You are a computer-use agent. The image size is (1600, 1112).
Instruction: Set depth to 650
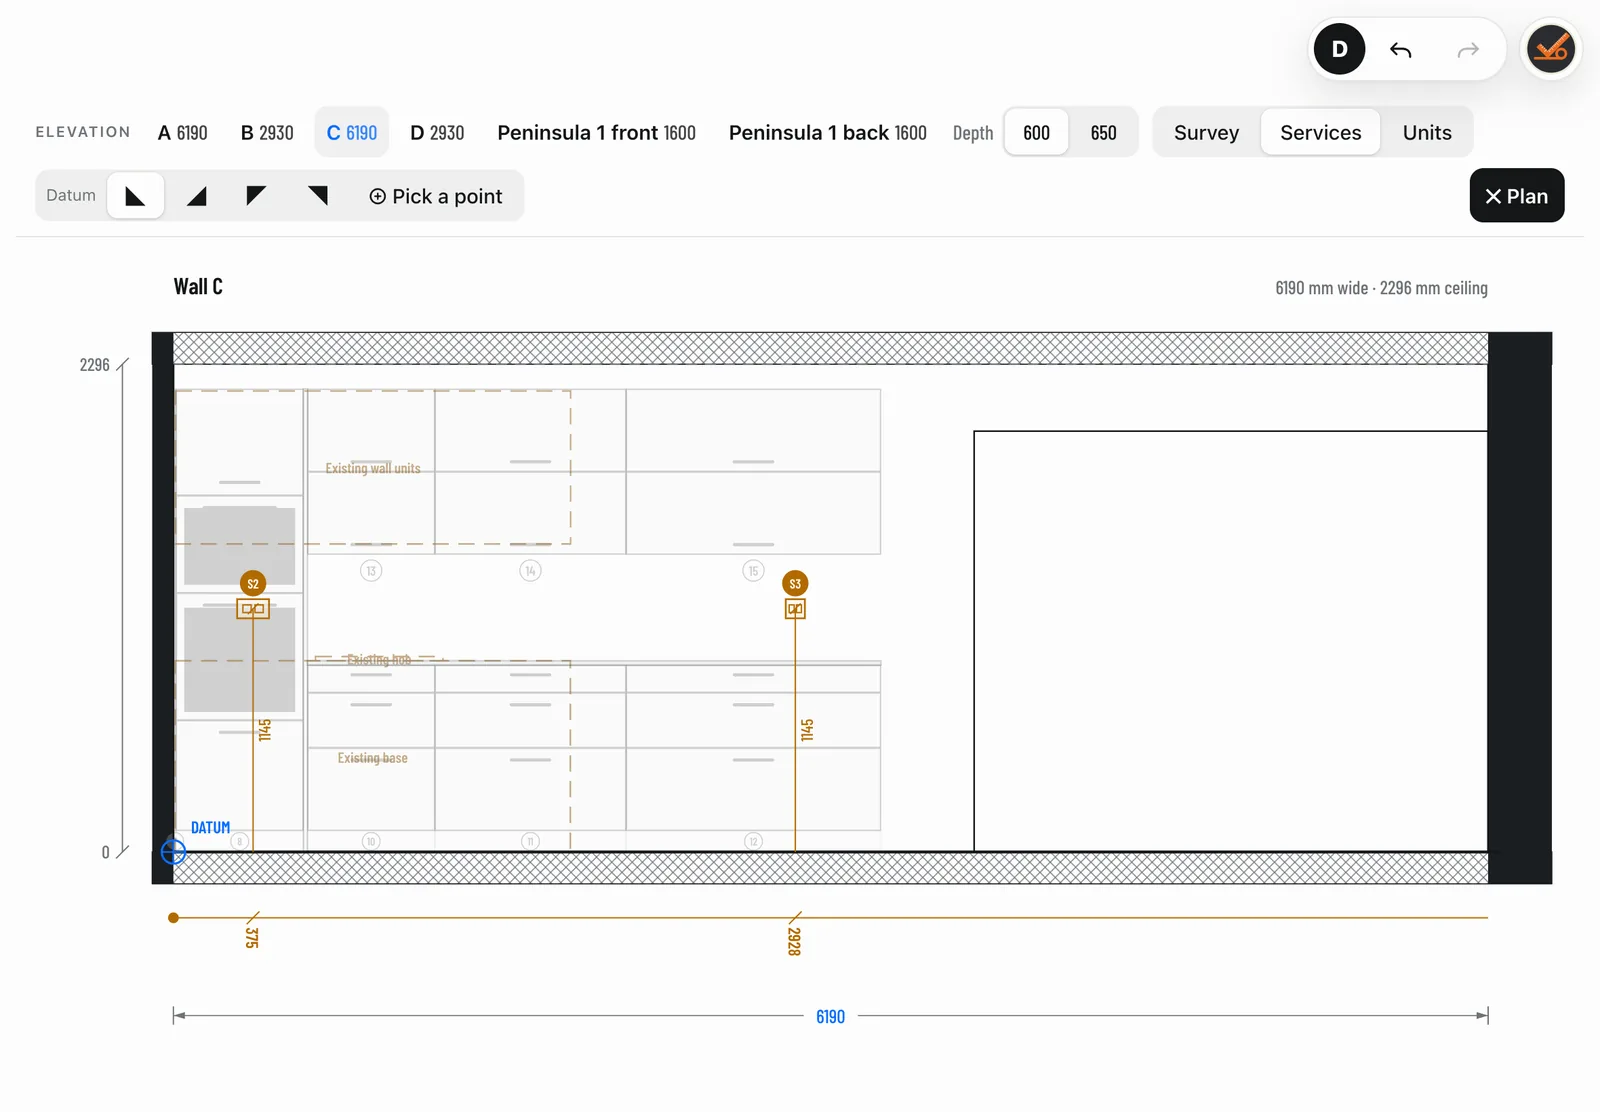pos(1103,132)
